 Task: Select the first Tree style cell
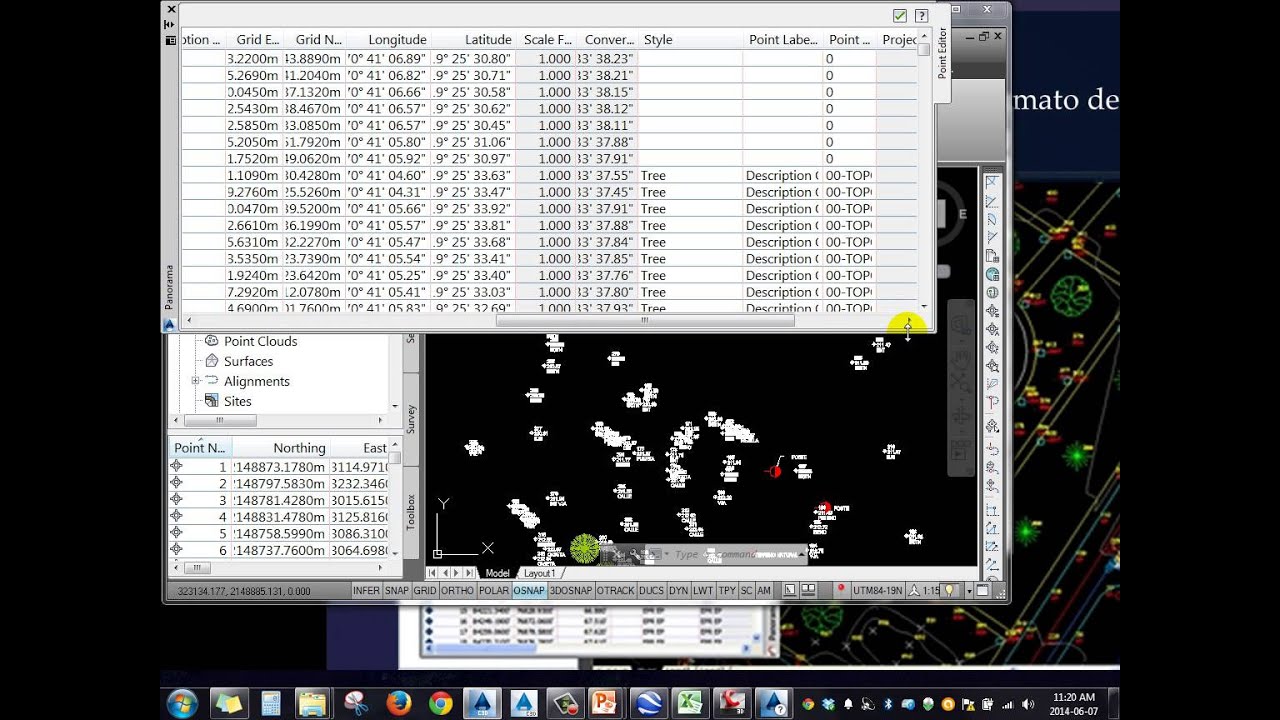pyautogui.click(x=690, y=176)
